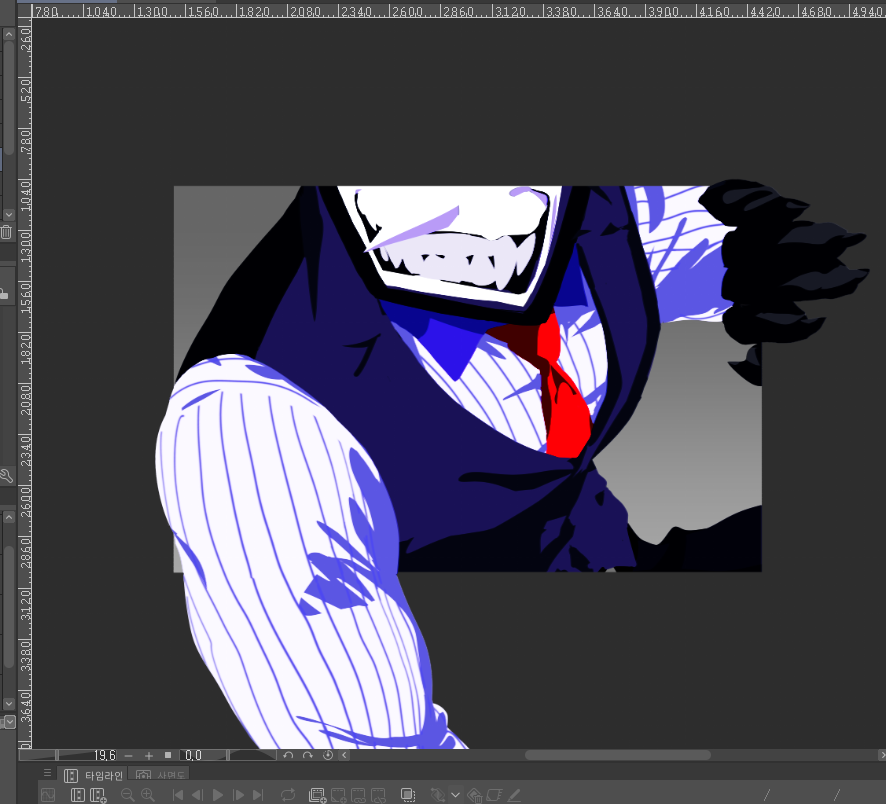
Task: Click the wrench settings icon on left panel
Action: 6,476
